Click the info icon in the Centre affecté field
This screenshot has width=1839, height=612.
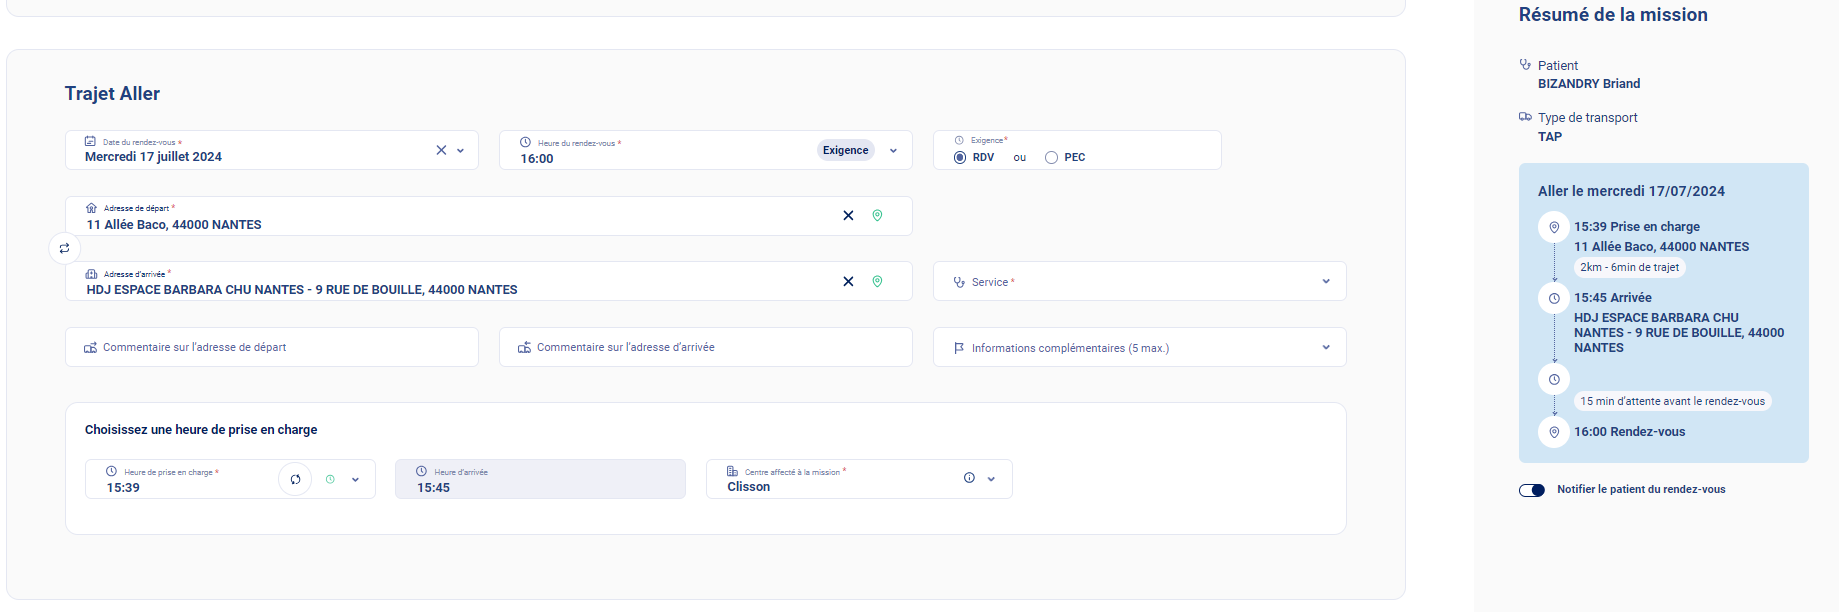tap(969, 478)
